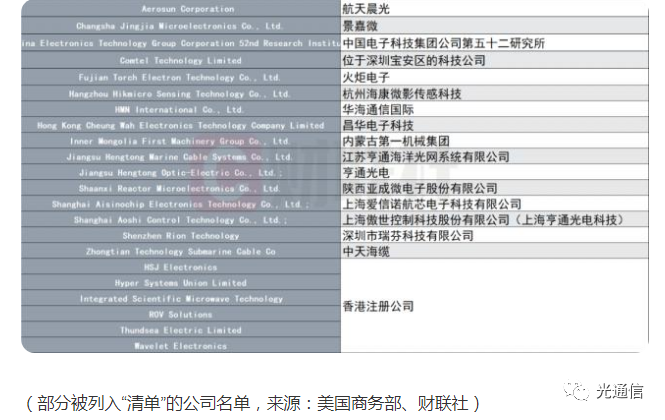Click the 中天海缆 cell
The height and width of the screenshot is (420, 665).
coord(495,251)
